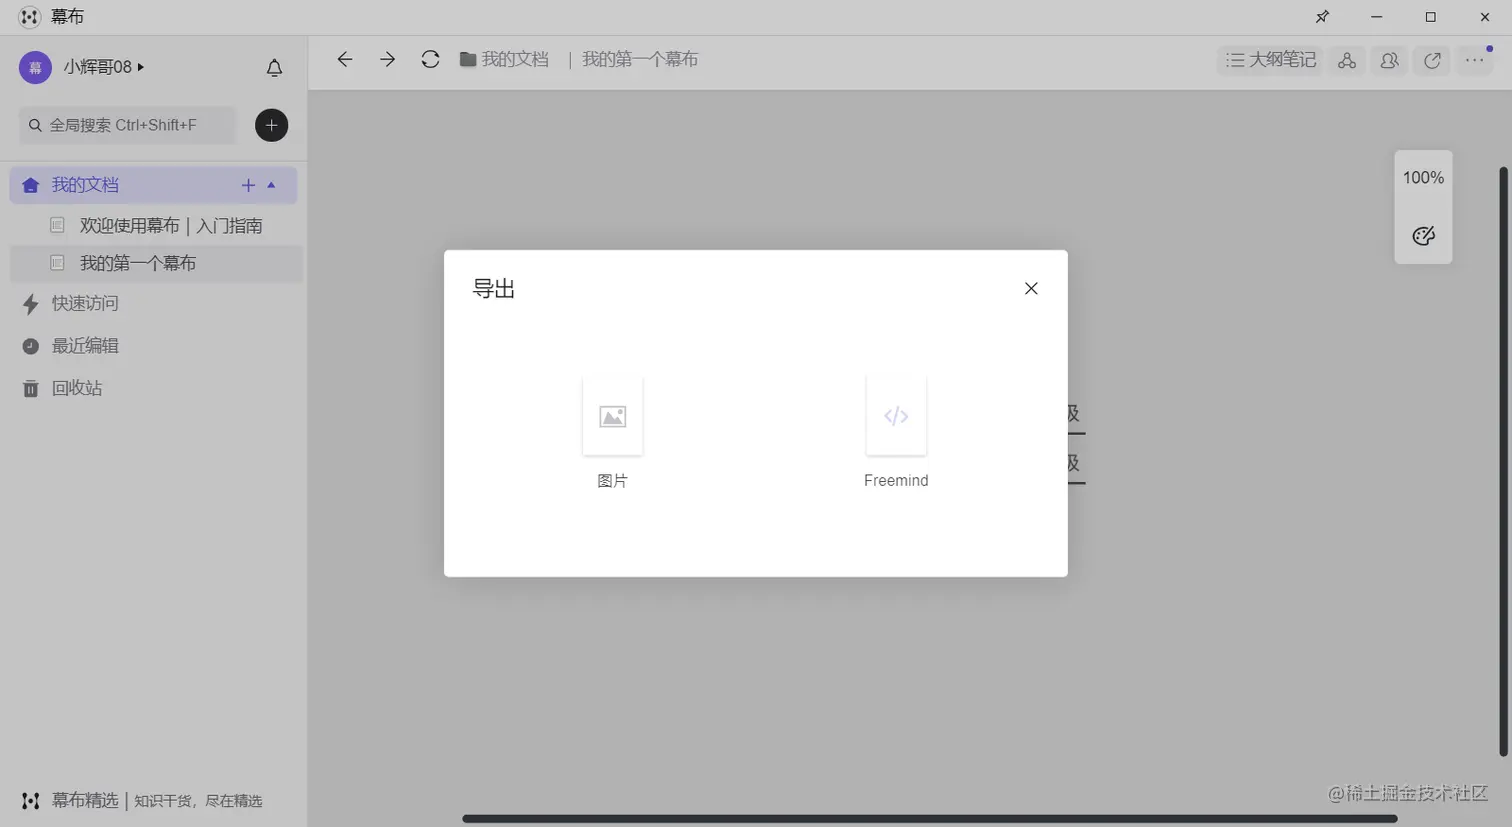The width and height of the screenshot is (1512, 827).
Task: Open 欢迎使用幕布｜入门指南 document
Action: point(170,225)
